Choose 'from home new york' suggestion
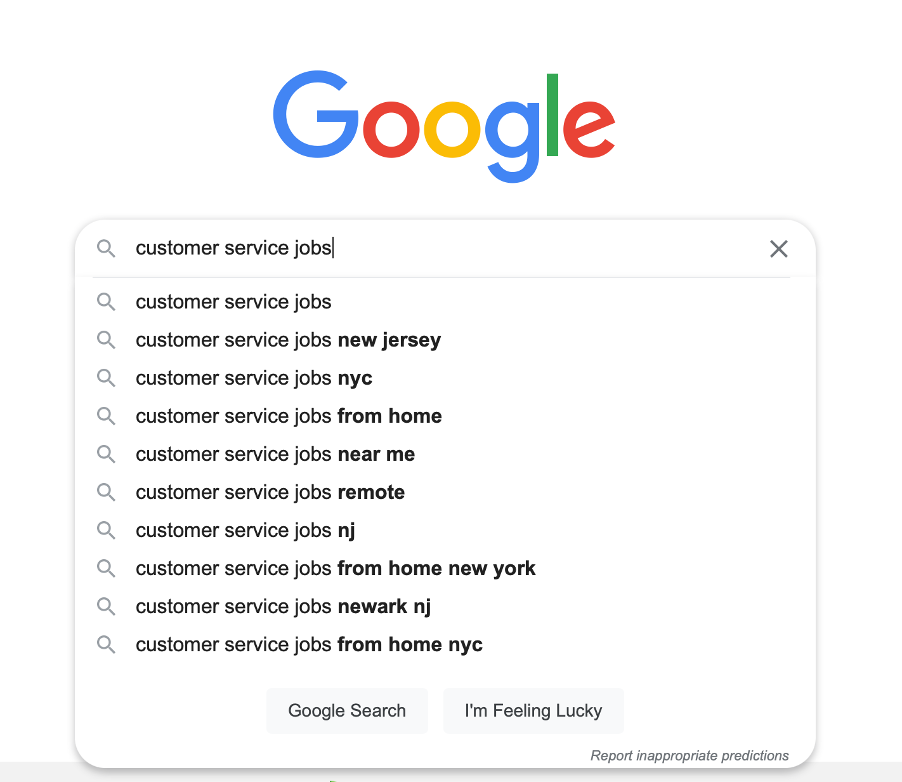 (x=335, y=568)
